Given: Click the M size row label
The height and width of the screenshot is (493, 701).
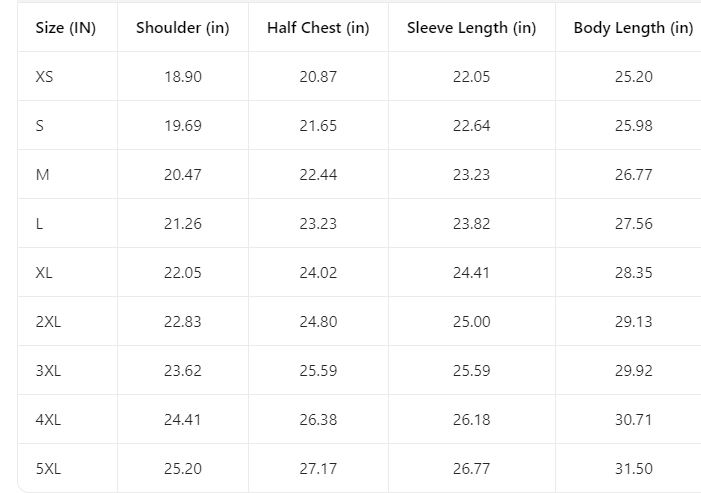Looking at the screenshot, I should click(42, 175).
